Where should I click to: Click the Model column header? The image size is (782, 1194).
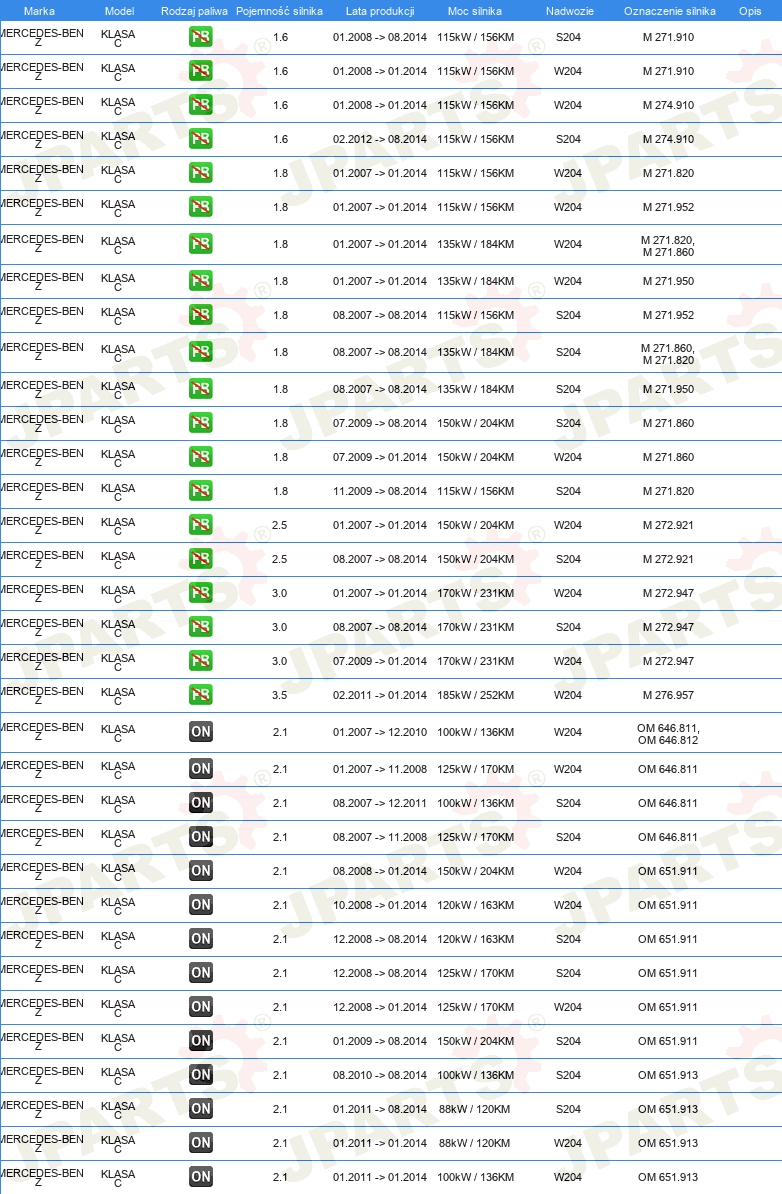120,11
